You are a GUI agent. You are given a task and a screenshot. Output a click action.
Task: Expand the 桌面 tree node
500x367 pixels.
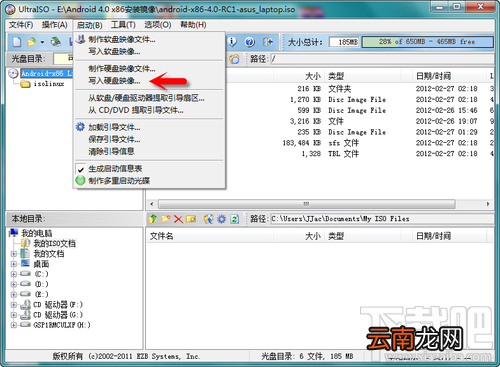14,264
